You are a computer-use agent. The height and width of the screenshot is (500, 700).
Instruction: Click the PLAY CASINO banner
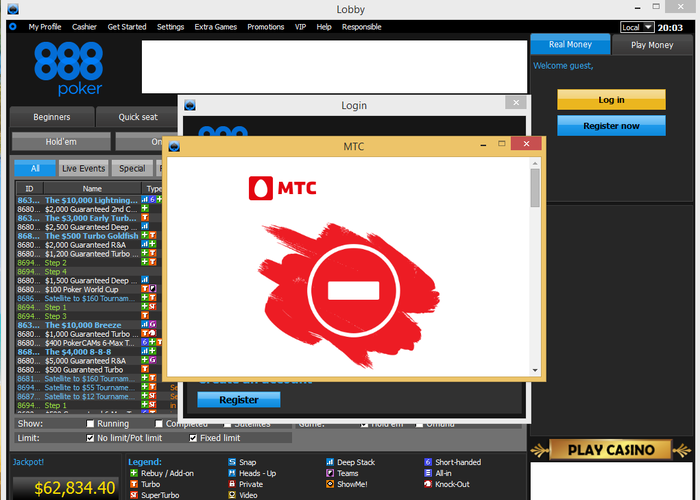point(611,450)
